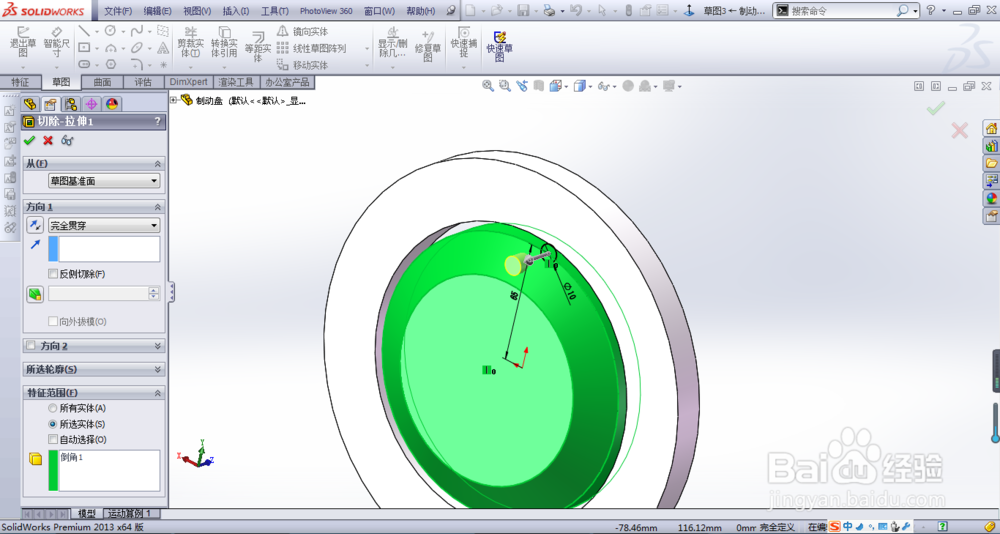The image size is (1000, 534).
Task: Open Display/Delete Relations (显示/删除几何关系)
Action: [x=393, y=43]
